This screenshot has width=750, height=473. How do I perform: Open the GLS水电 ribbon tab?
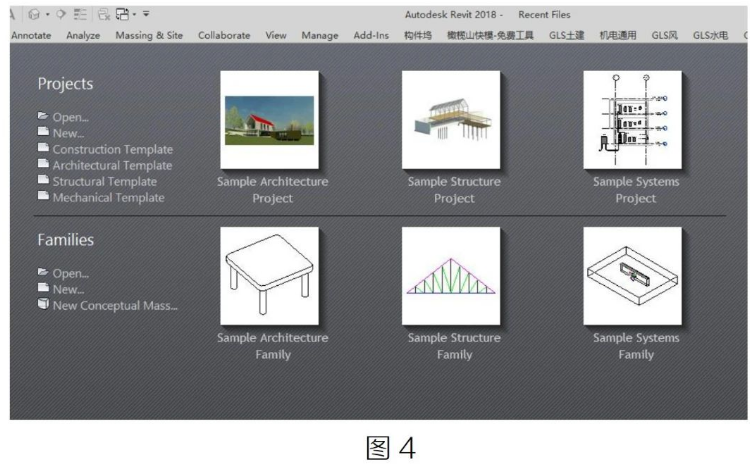(711, 35)
